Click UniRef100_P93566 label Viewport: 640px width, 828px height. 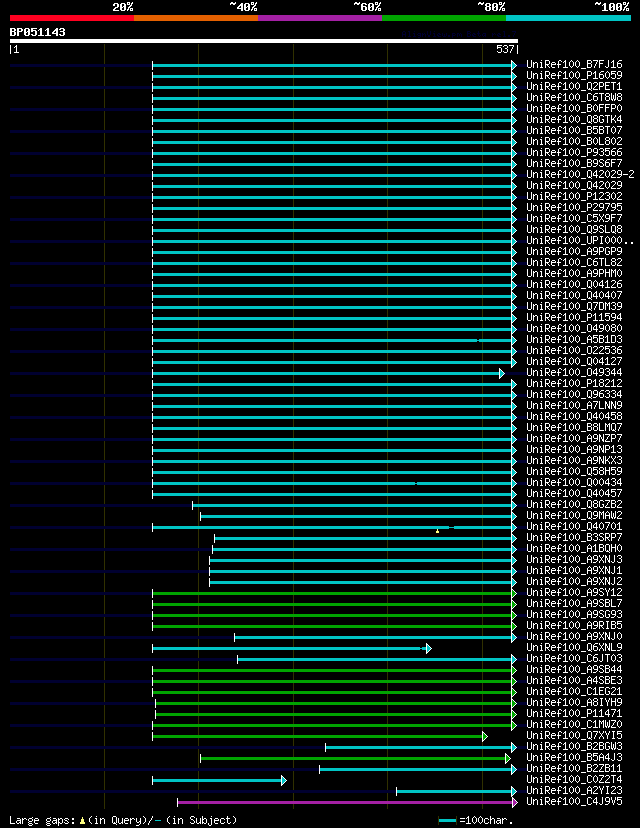(574, 153)
